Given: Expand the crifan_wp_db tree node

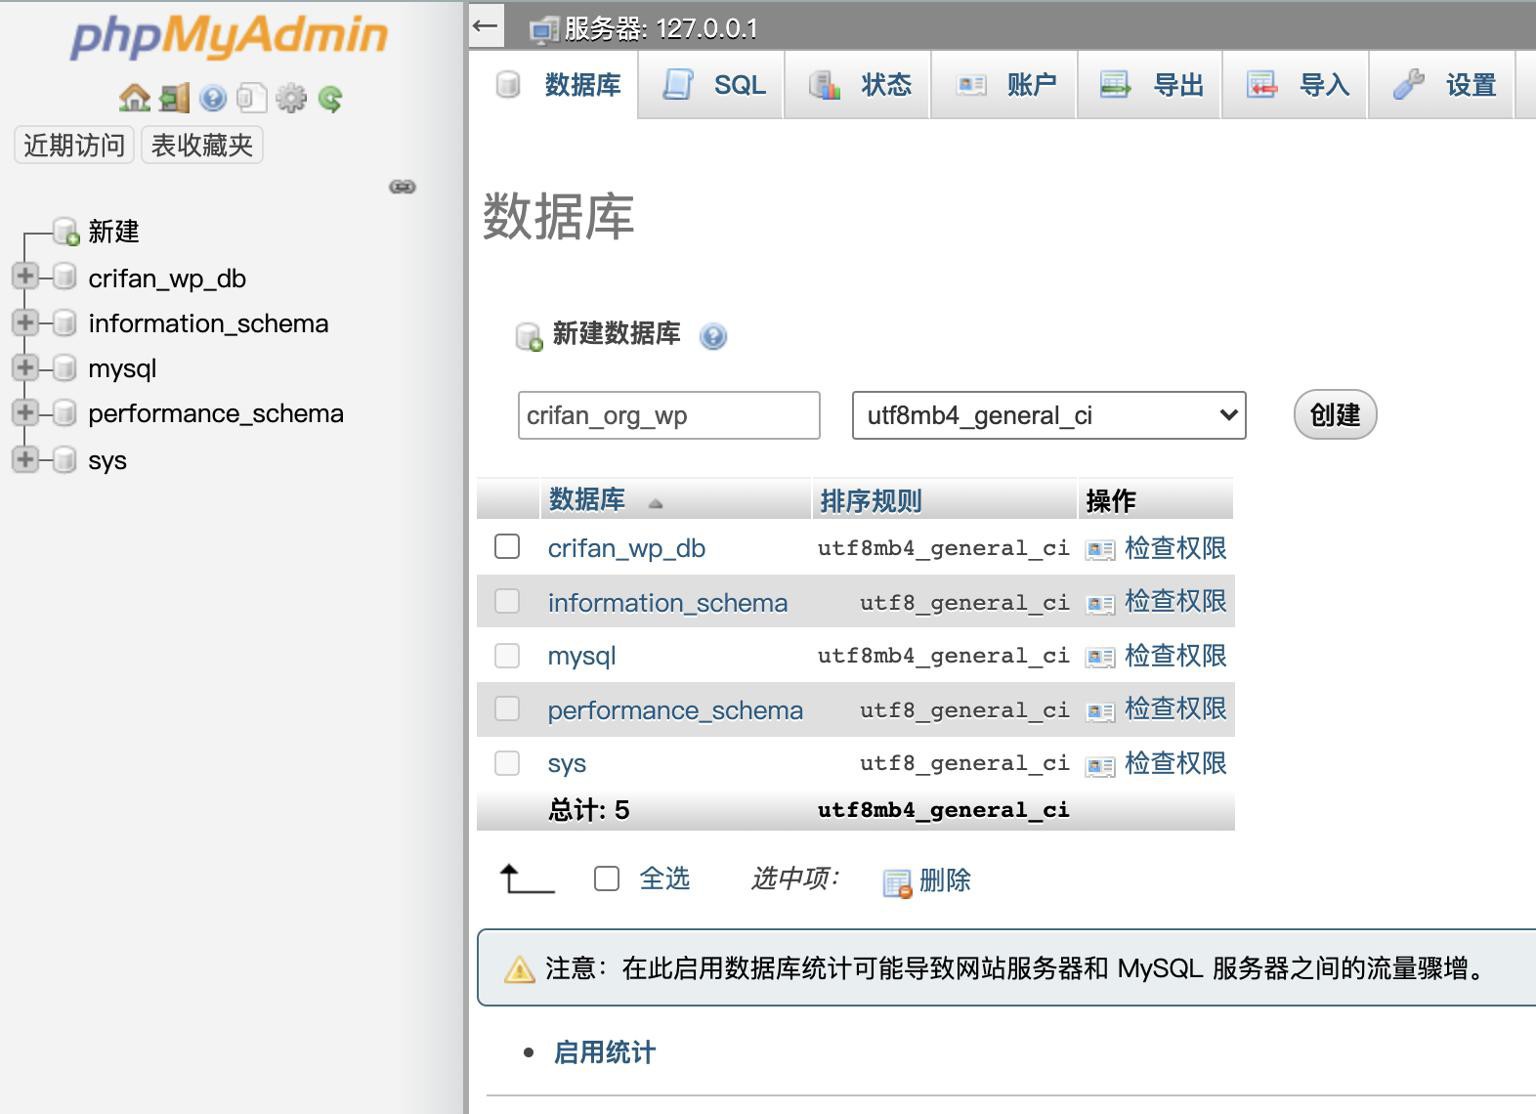Looking at the screenshot, I should point(25,276).
